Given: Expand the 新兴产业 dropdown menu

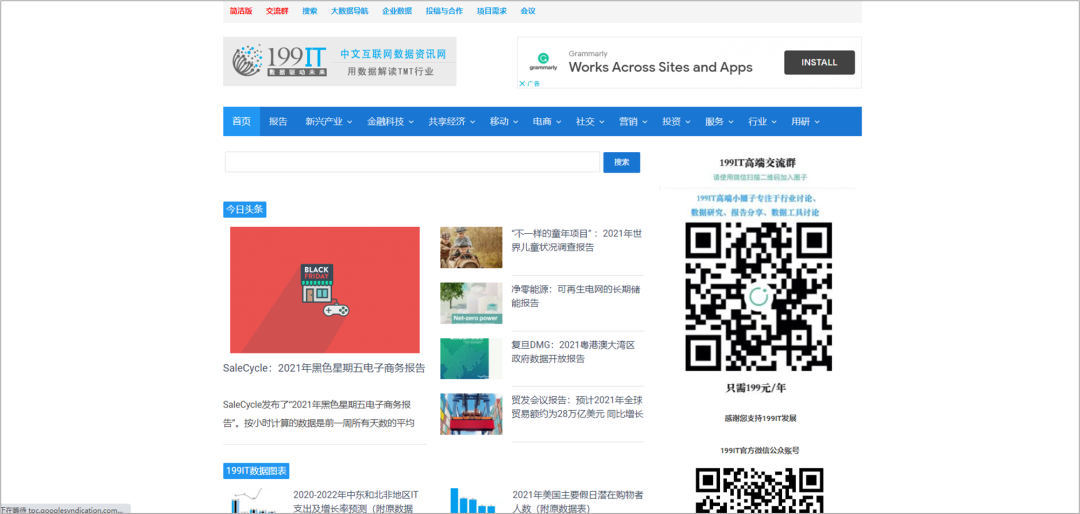Looking at the screenshot, I should 329,122.
